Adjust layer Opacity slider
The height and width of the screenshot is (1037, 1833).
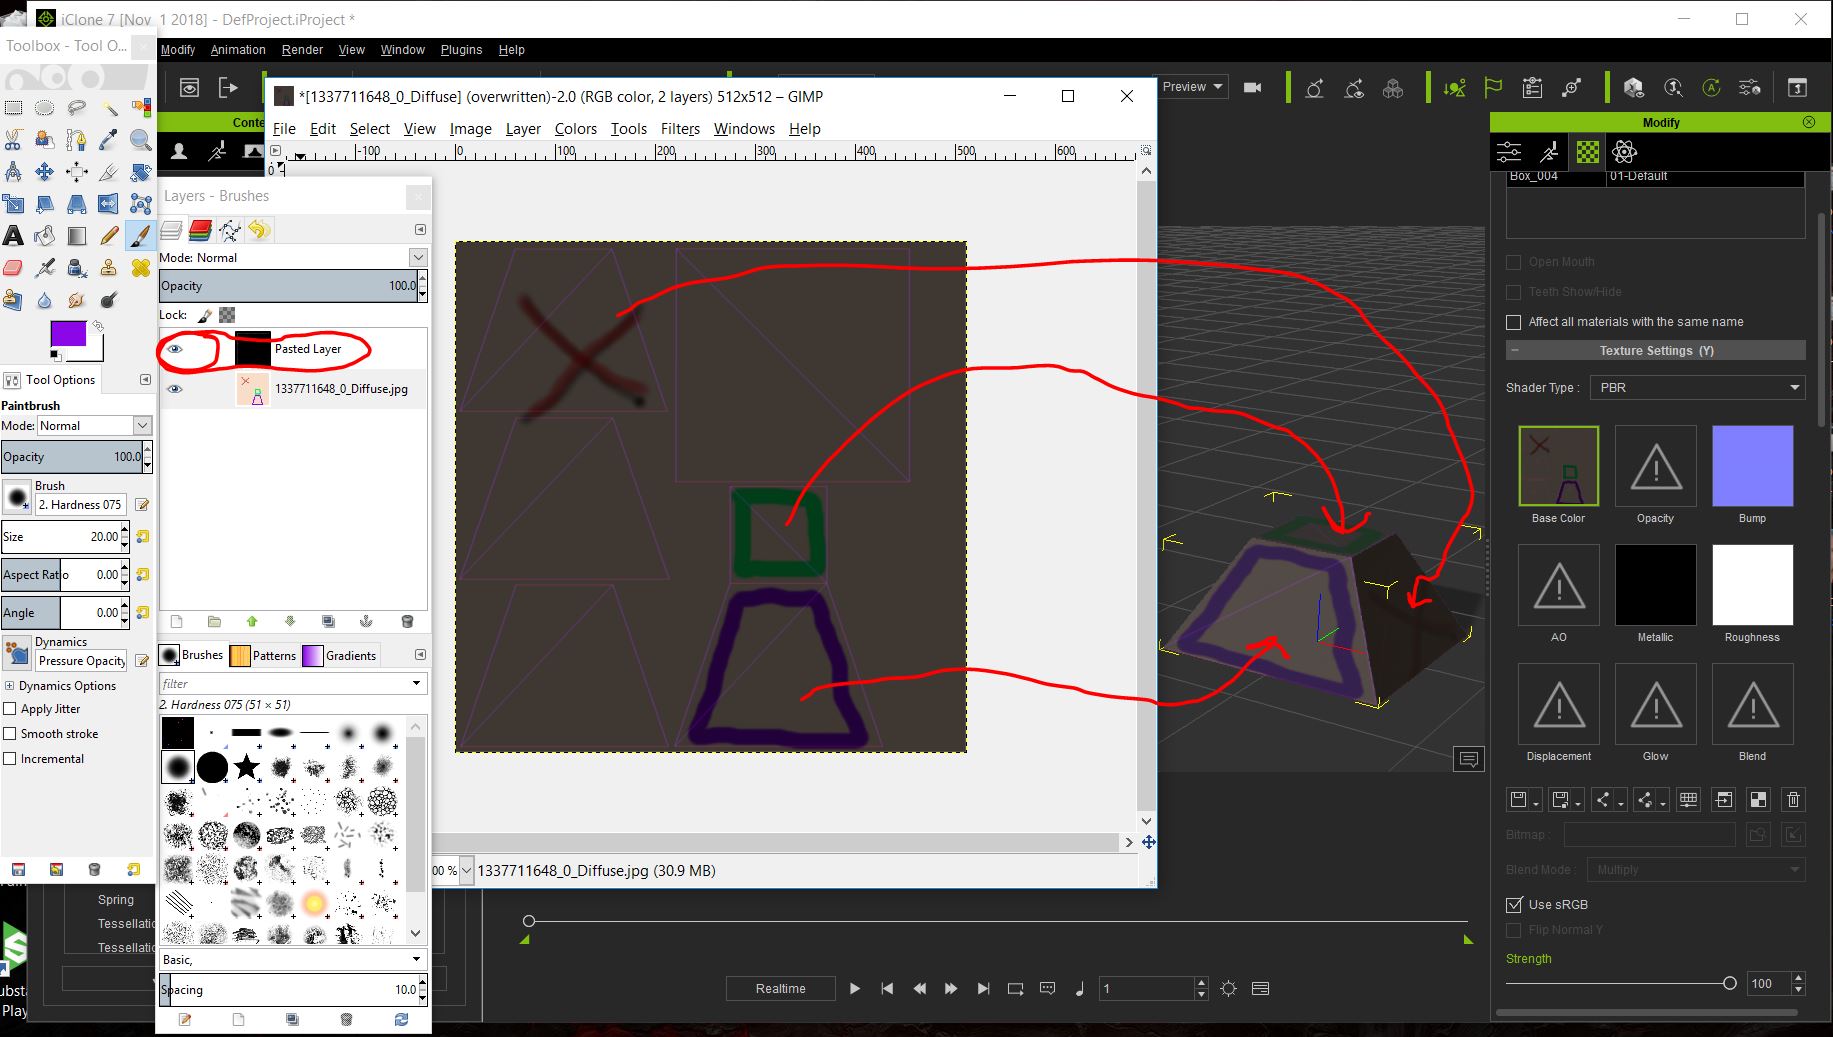coord(288,286)
